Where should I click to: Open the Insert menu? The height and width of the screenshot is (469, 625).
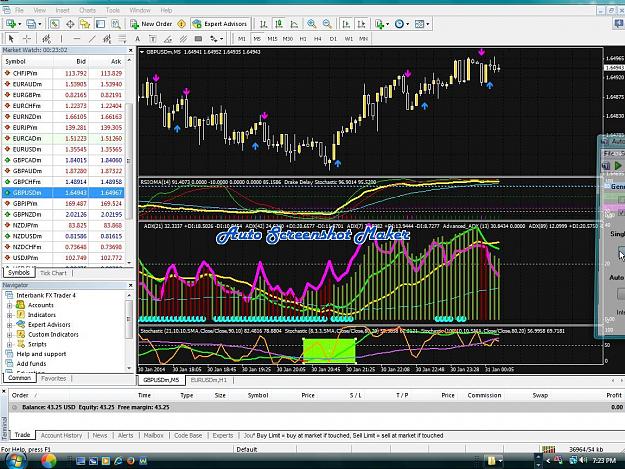(62, 10)
